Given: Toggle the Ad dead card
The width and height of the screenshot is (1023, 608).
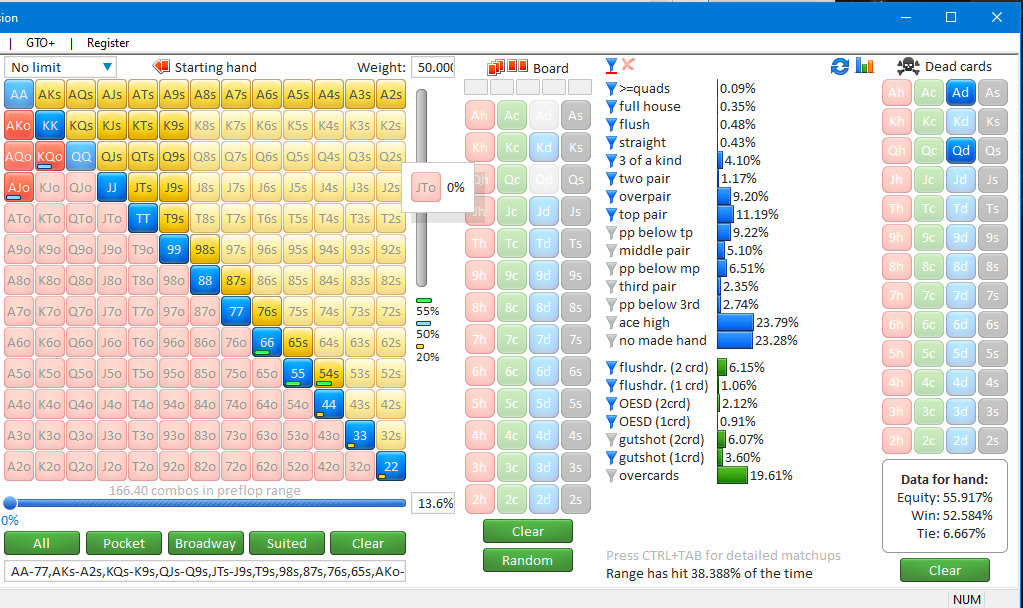Looking at the screenshot, I should tap(960, 93).
